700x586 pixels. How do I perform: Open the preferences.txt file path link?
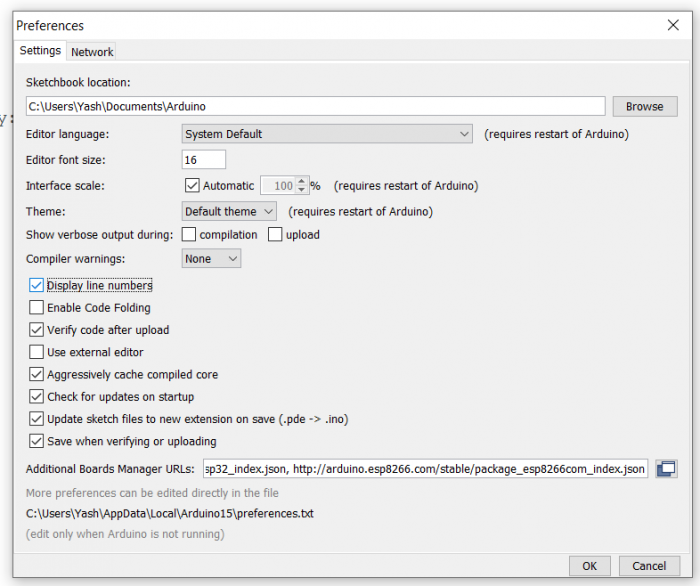170,513
